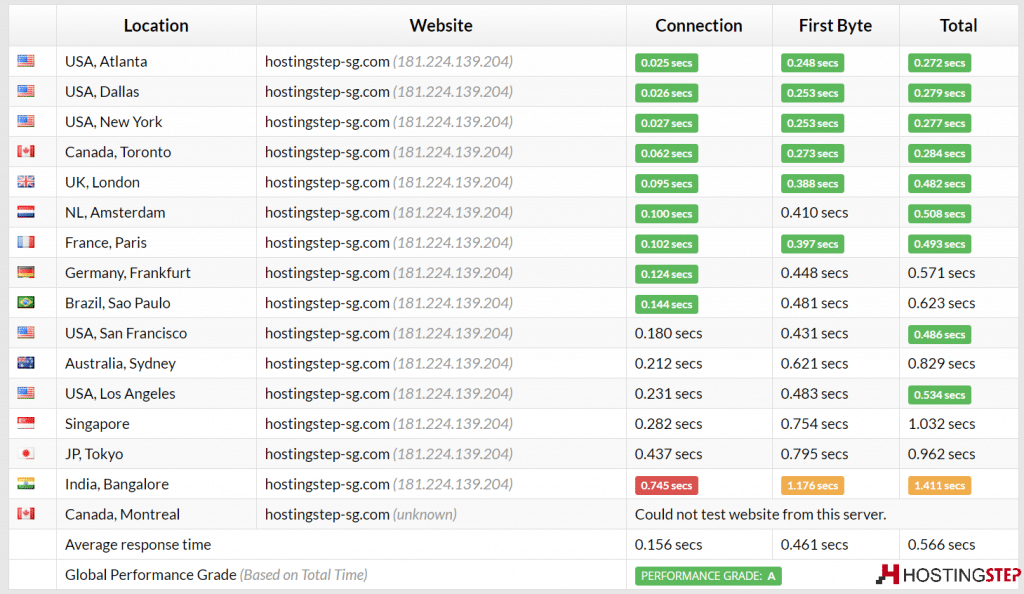Click the 'Average response time' label
This screenshot has width=1024, height=594.
(138, 544)
